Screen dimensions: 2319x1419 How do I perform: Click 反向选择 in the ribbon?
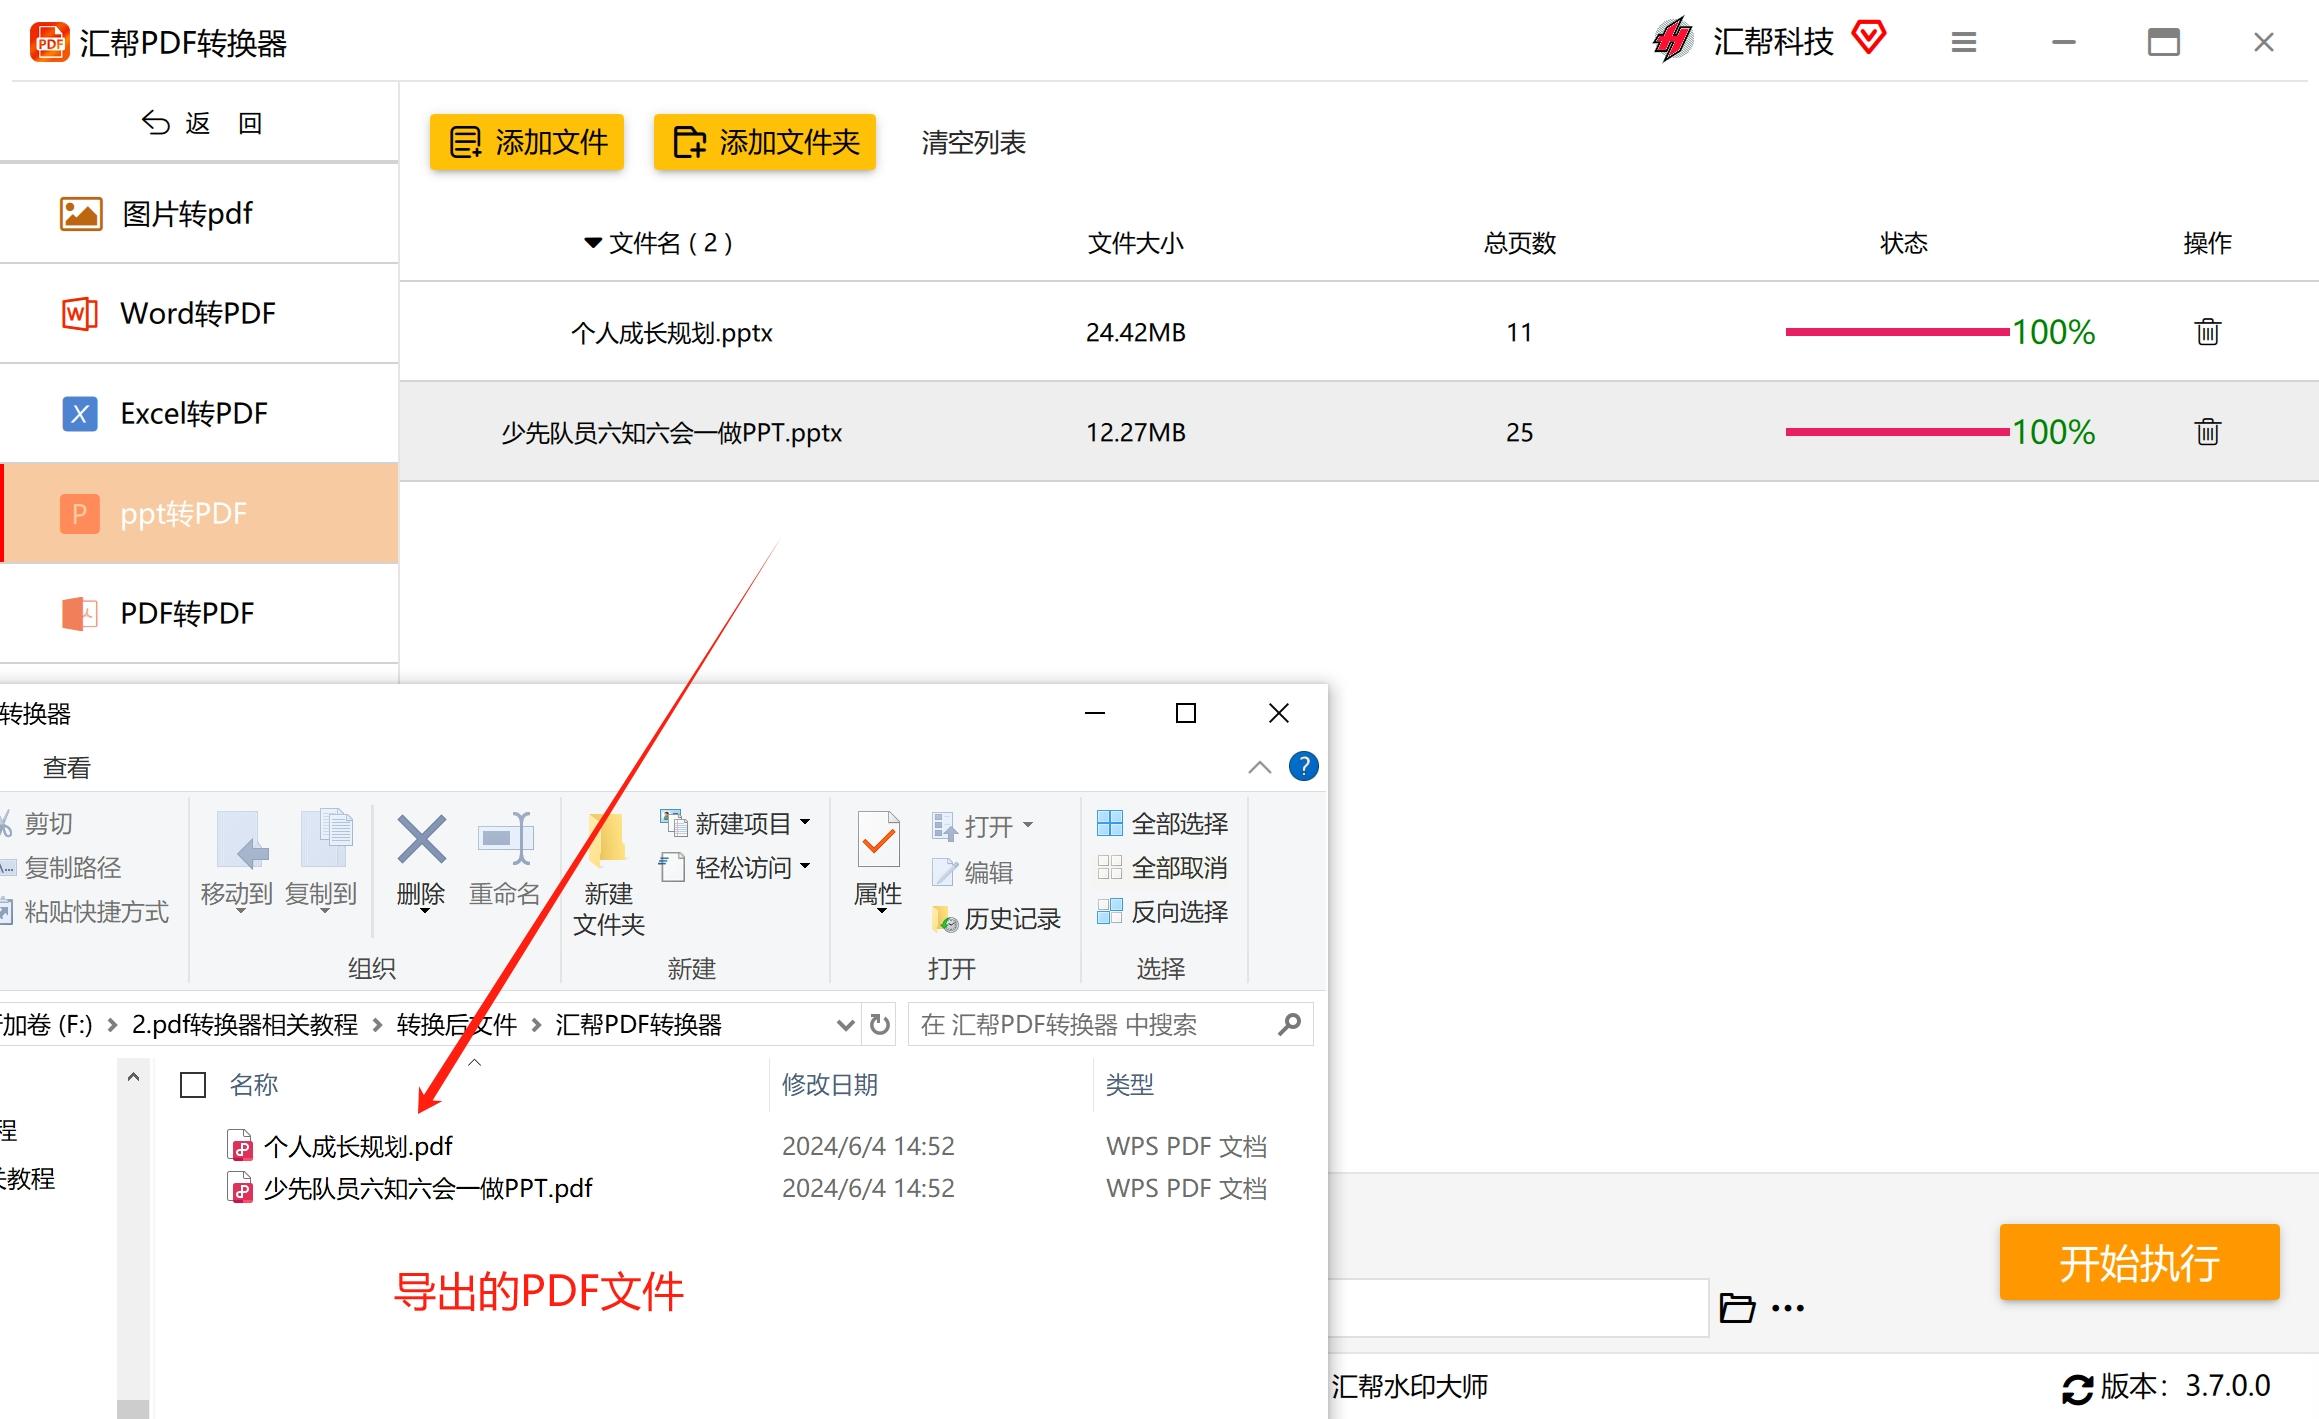(x=1163, y=912)
